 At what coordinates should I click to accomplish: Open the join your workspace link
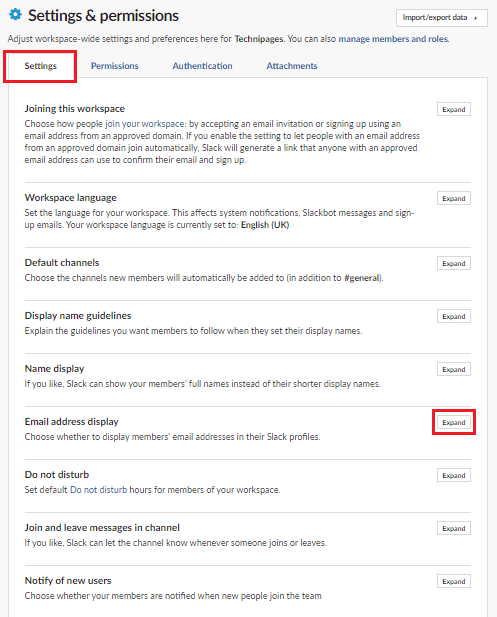pyautogui.click(x=144, y=124)
